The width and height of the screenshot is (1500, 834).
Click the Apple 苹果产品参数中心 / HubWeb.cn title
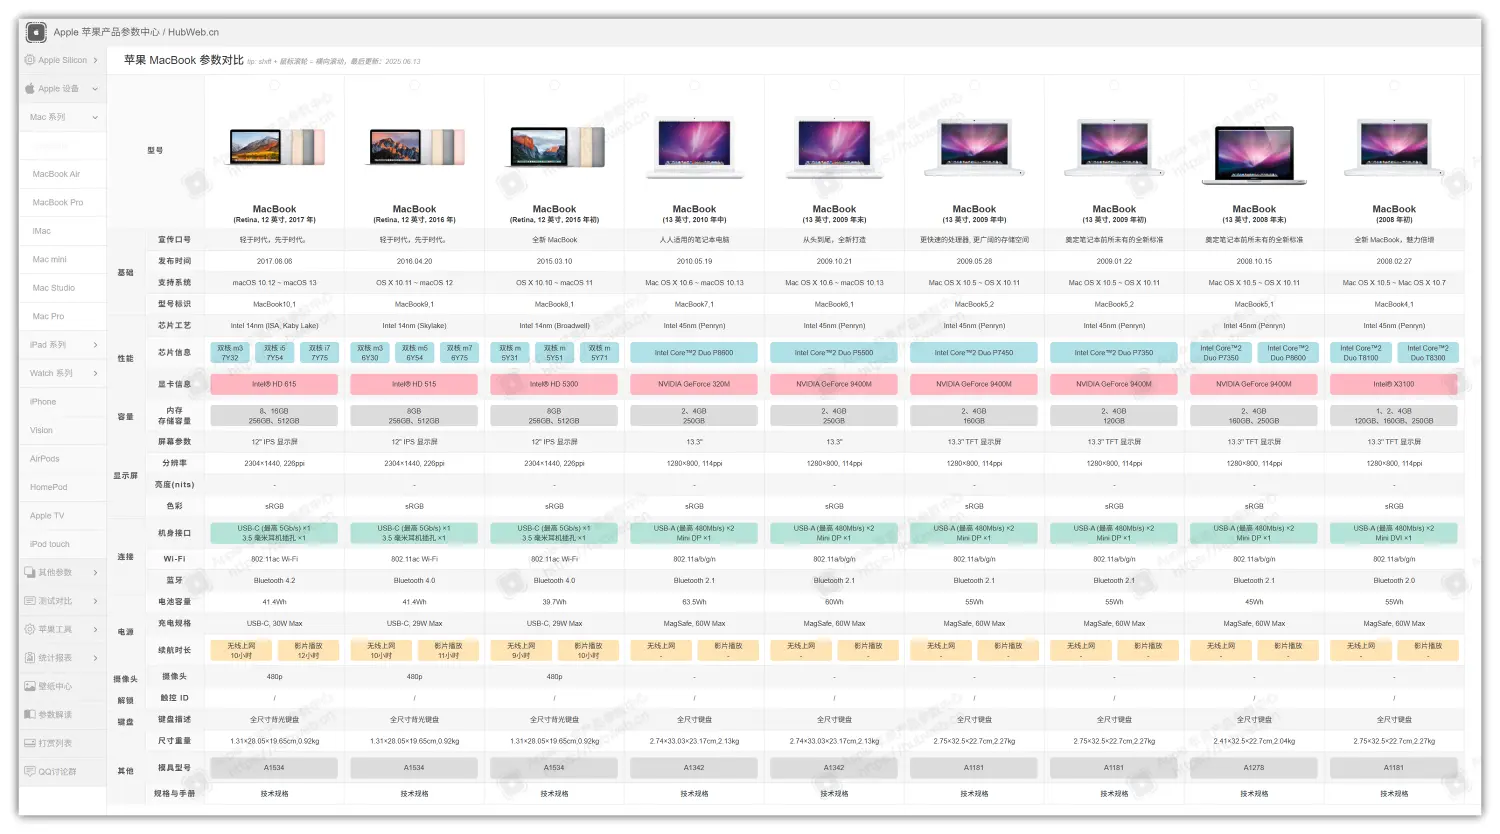click(136, 32)
